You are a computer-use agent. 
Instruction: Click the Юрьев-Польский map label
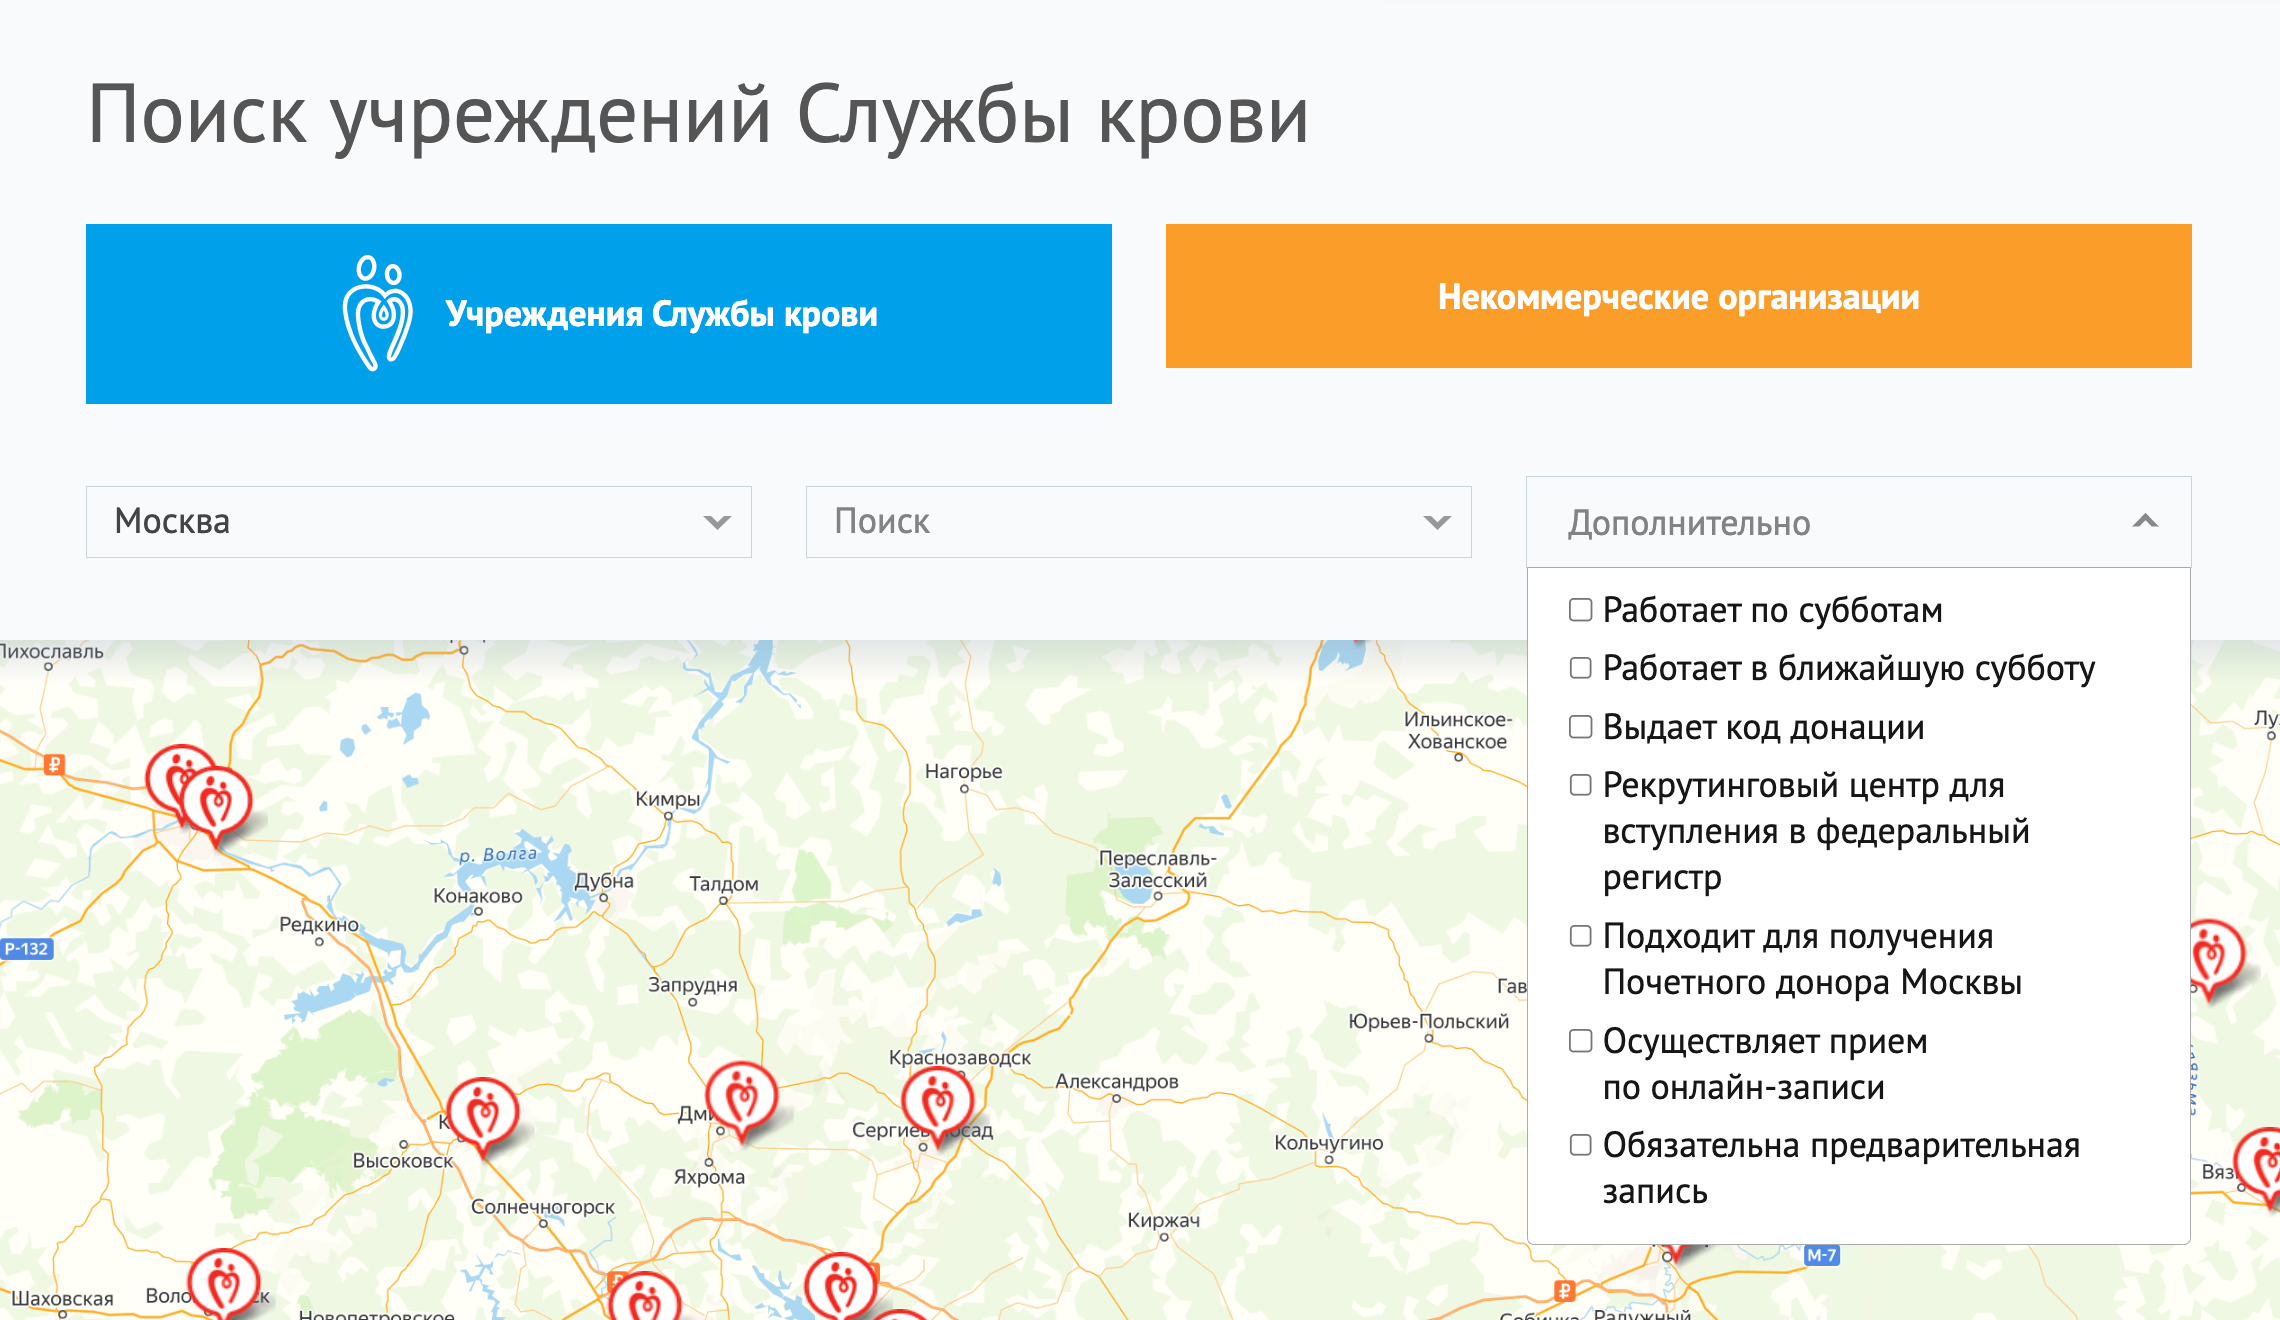click(1428, 1021)
